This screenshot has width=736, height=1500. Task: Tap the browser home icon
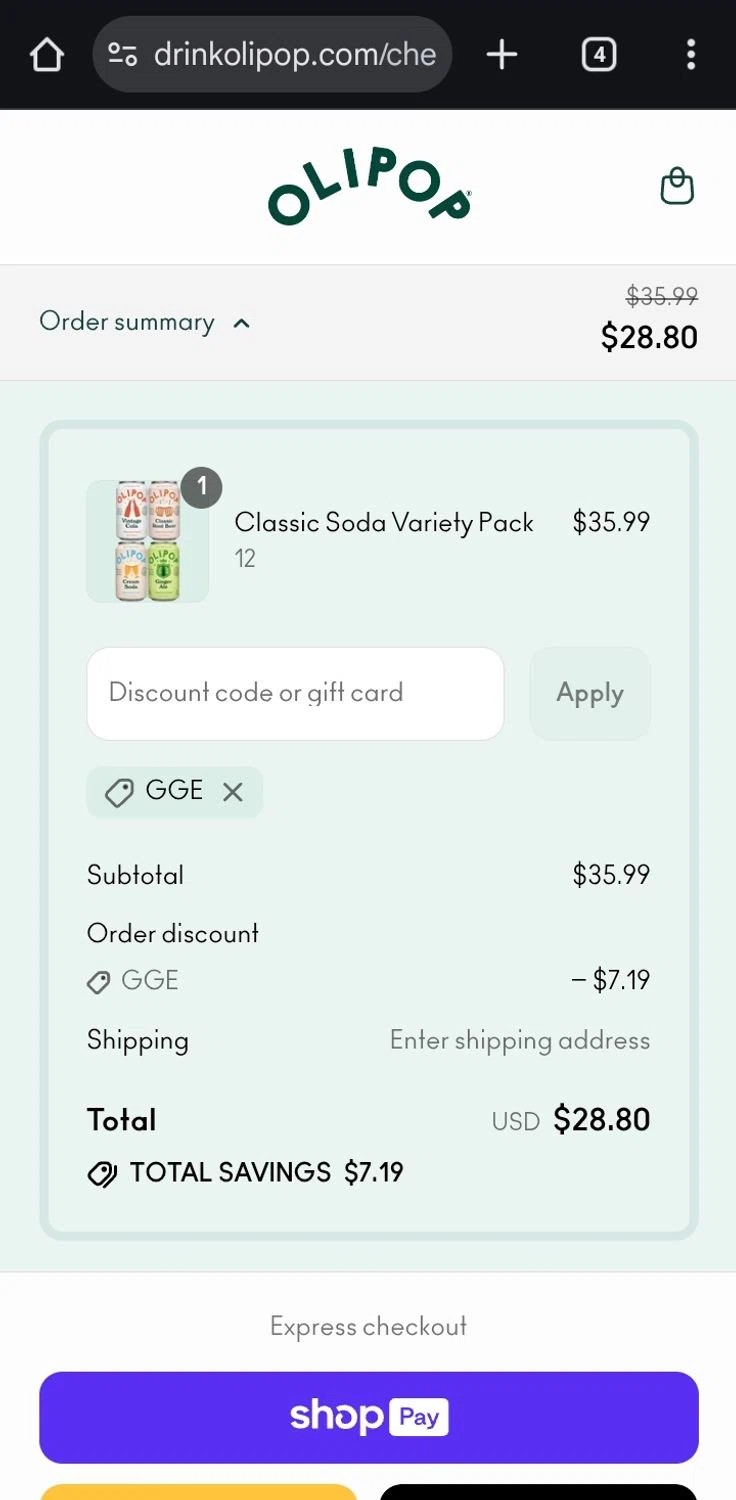[x=47, y=55]
